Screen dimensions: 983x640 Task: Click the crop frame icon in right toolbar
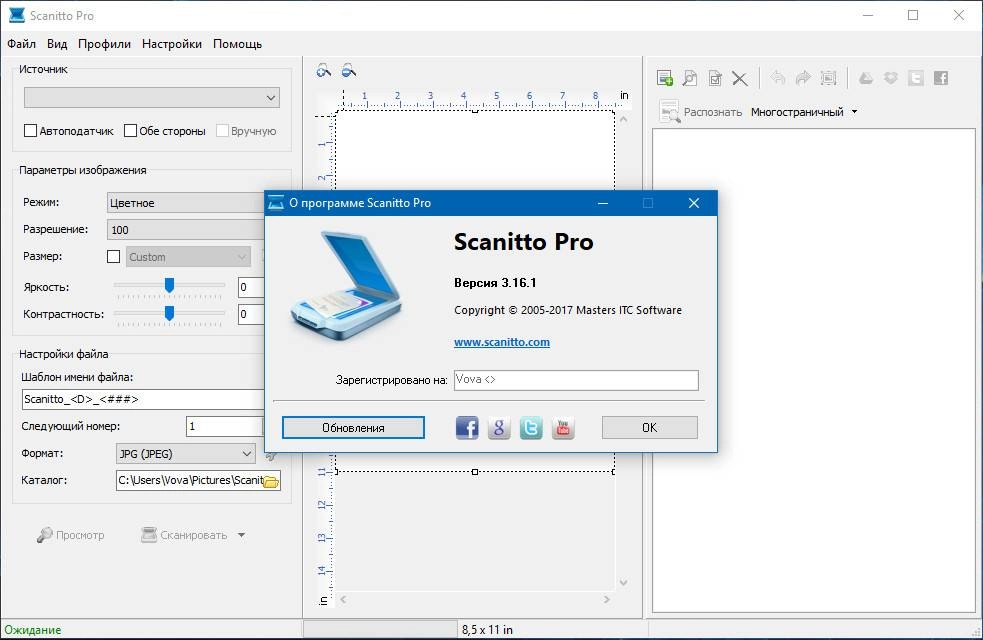coord(828,78)
